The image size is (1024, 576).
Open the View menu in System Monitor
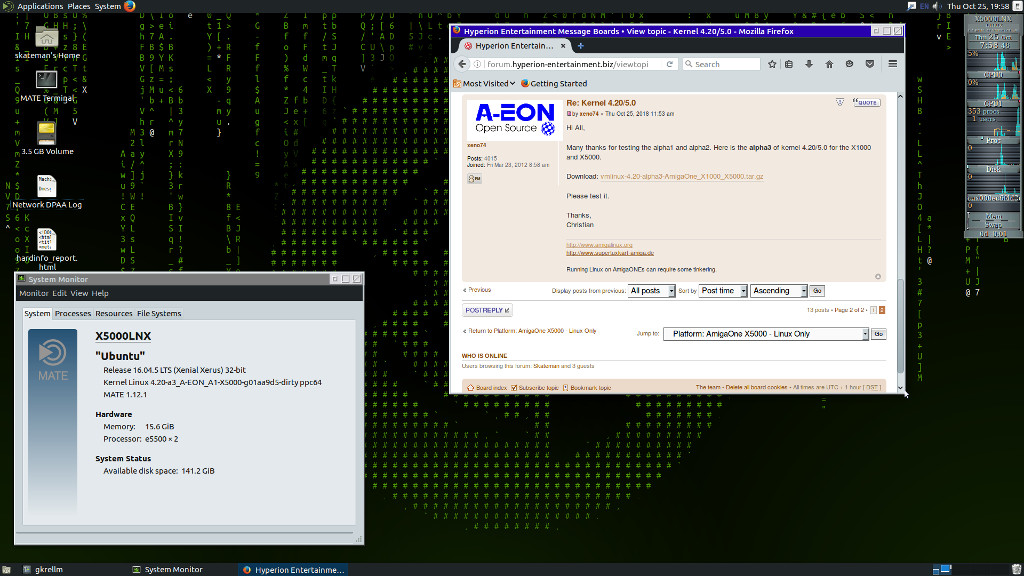coord(79,293)
